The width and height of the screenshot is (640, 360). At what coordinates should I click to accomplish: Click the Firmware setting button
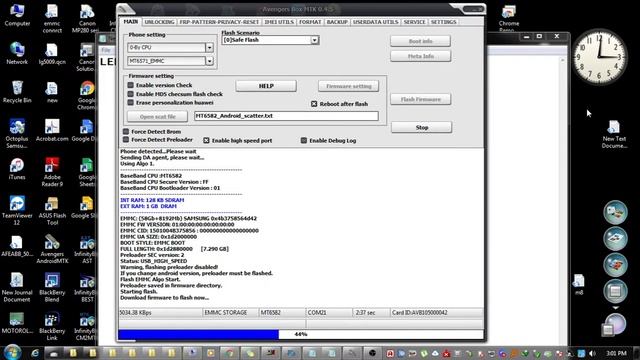point(349,86)
